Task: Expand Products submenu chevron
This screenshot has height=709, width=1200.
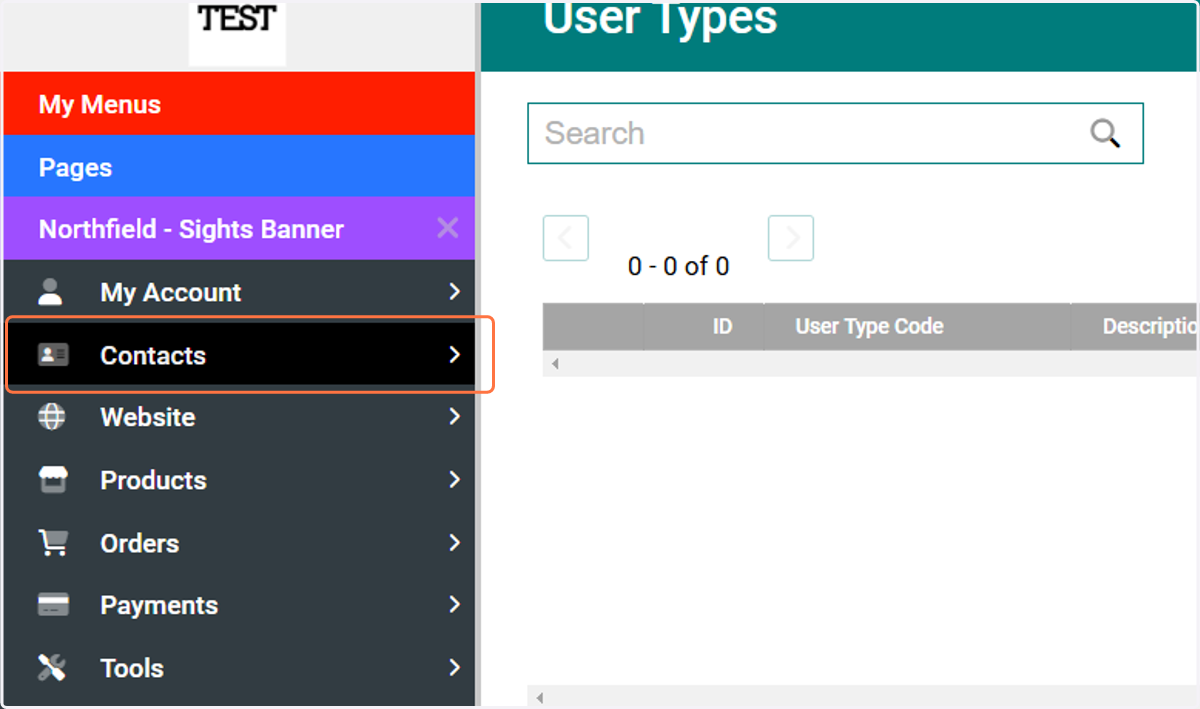Action: click(454, 480)
